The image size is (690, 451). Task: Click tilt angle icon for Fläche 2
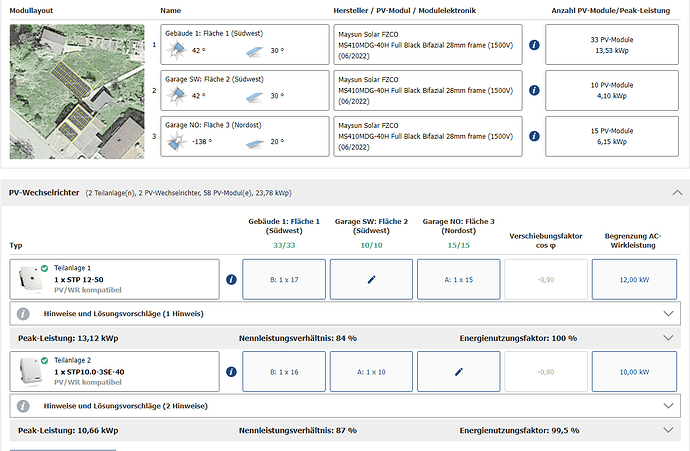pos(255,96)
